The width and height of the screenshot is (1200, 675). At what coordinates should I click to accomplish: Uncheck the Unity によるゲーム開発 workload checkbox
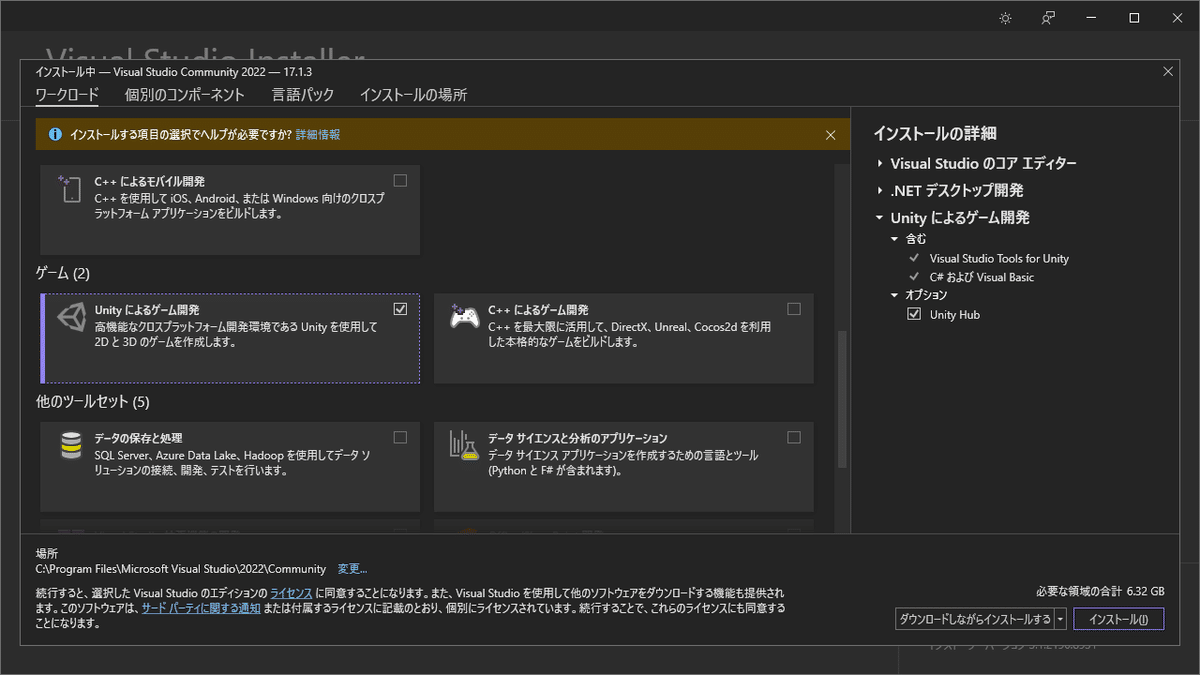pyautogui.click(x=401, y=309)
